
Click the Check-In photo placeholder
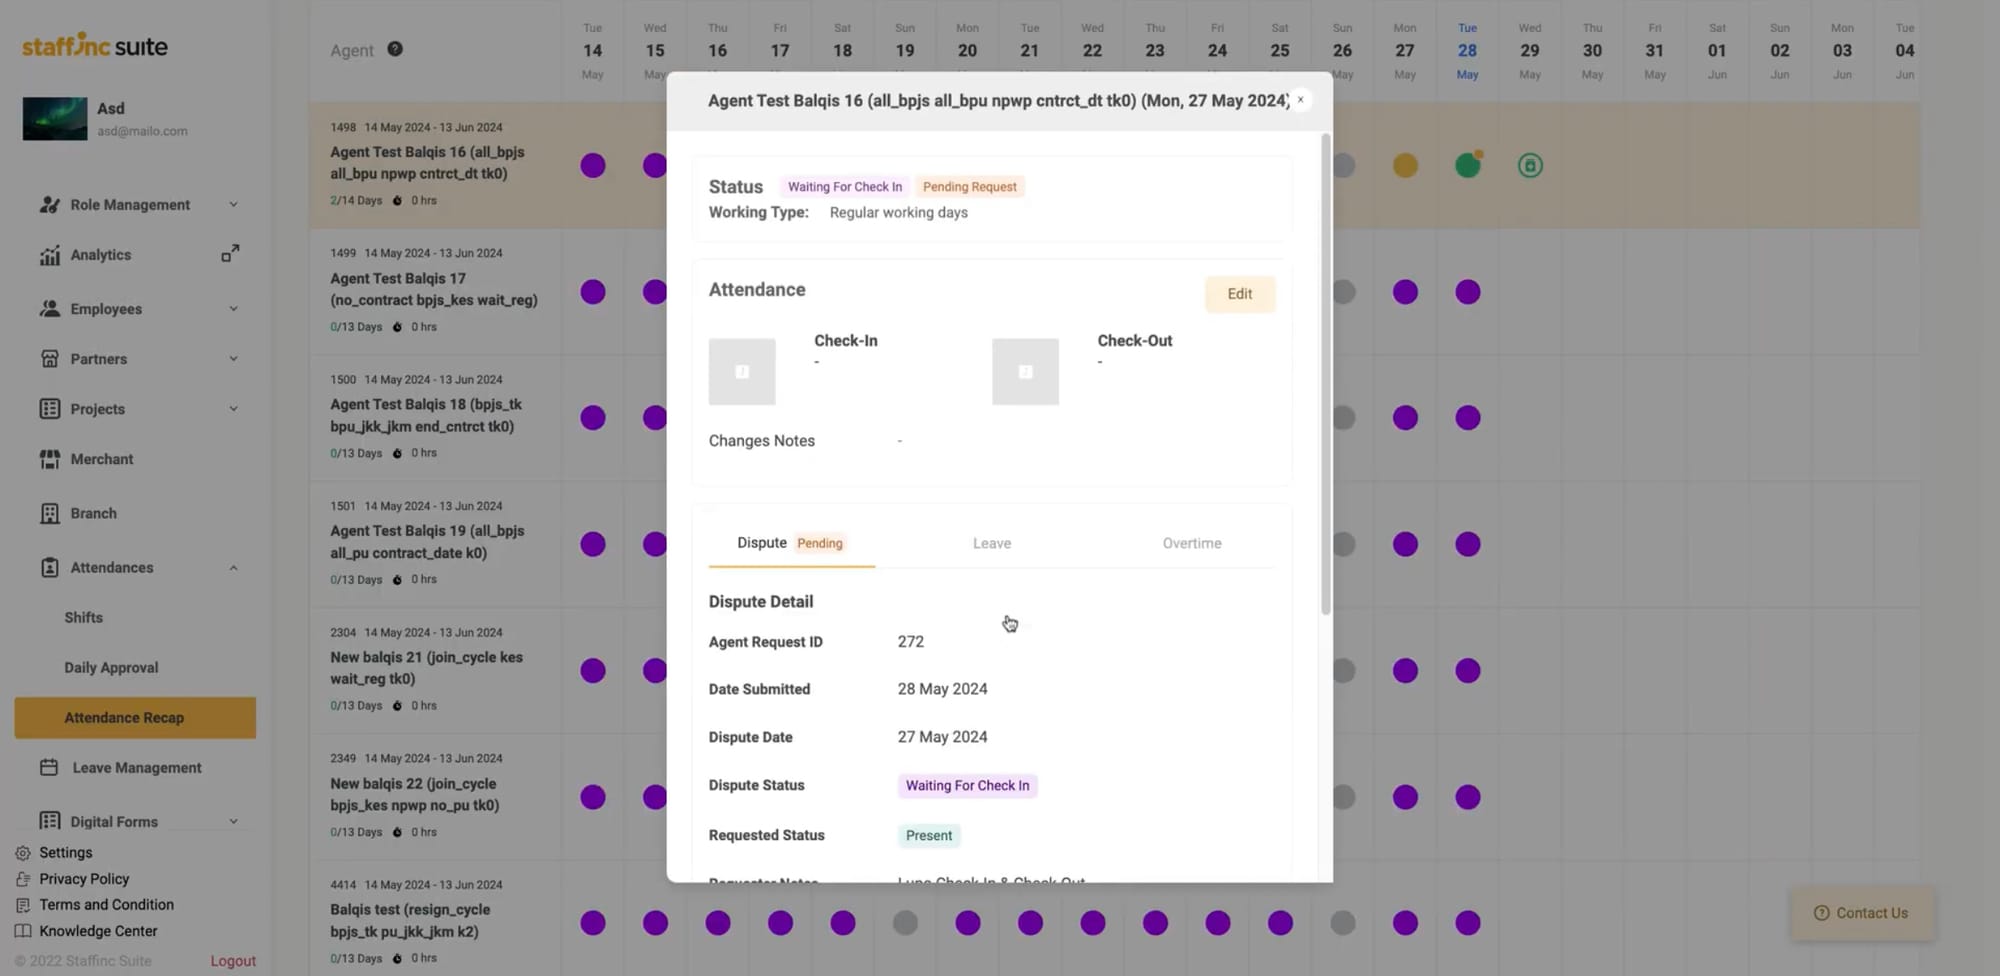click(x=742, y=371)
